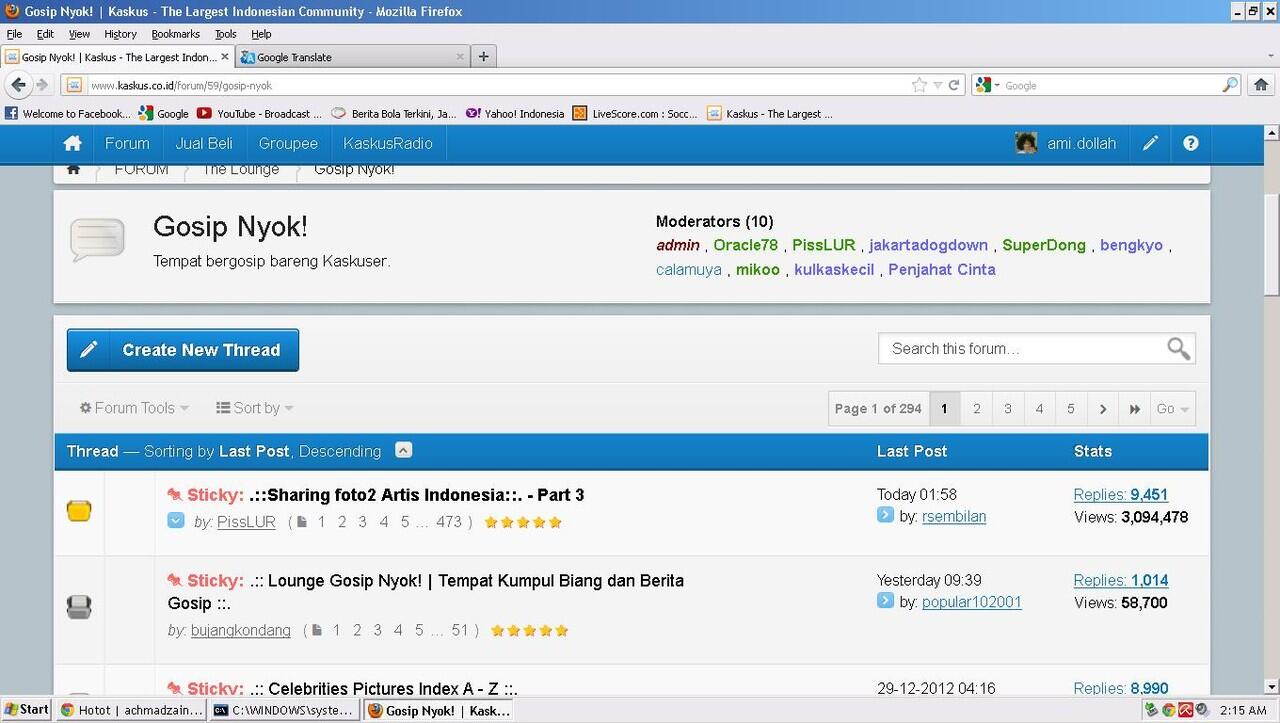
Task: Click the ami.dollah user avatar
Action: tap(1026, 143)
